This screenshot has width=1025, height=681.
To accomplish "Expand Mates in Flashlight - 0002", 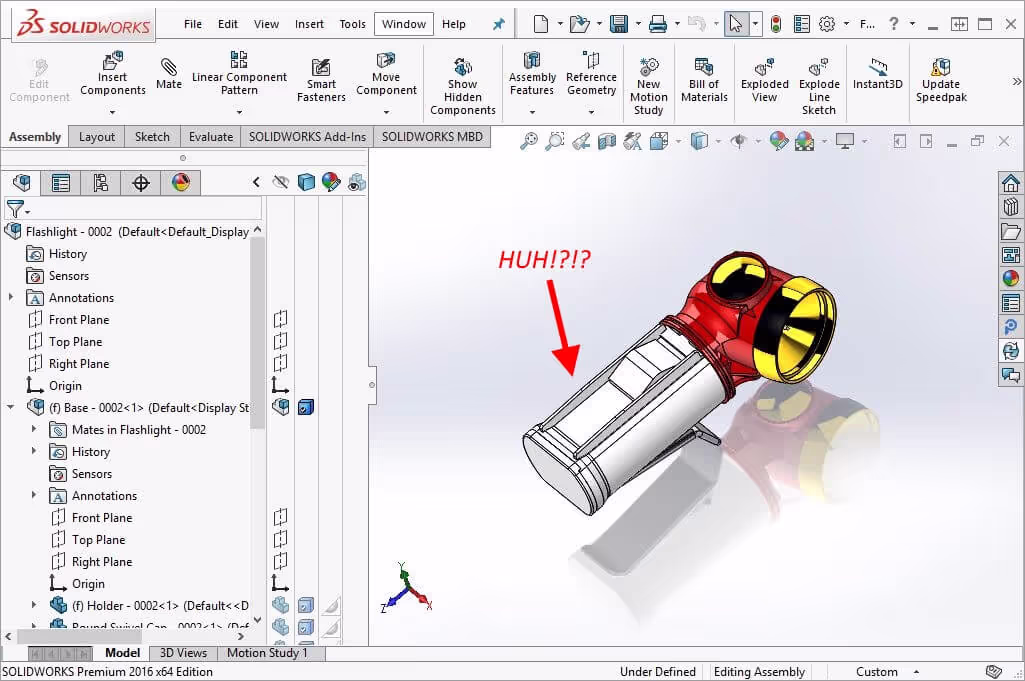I will pos(34,429).
